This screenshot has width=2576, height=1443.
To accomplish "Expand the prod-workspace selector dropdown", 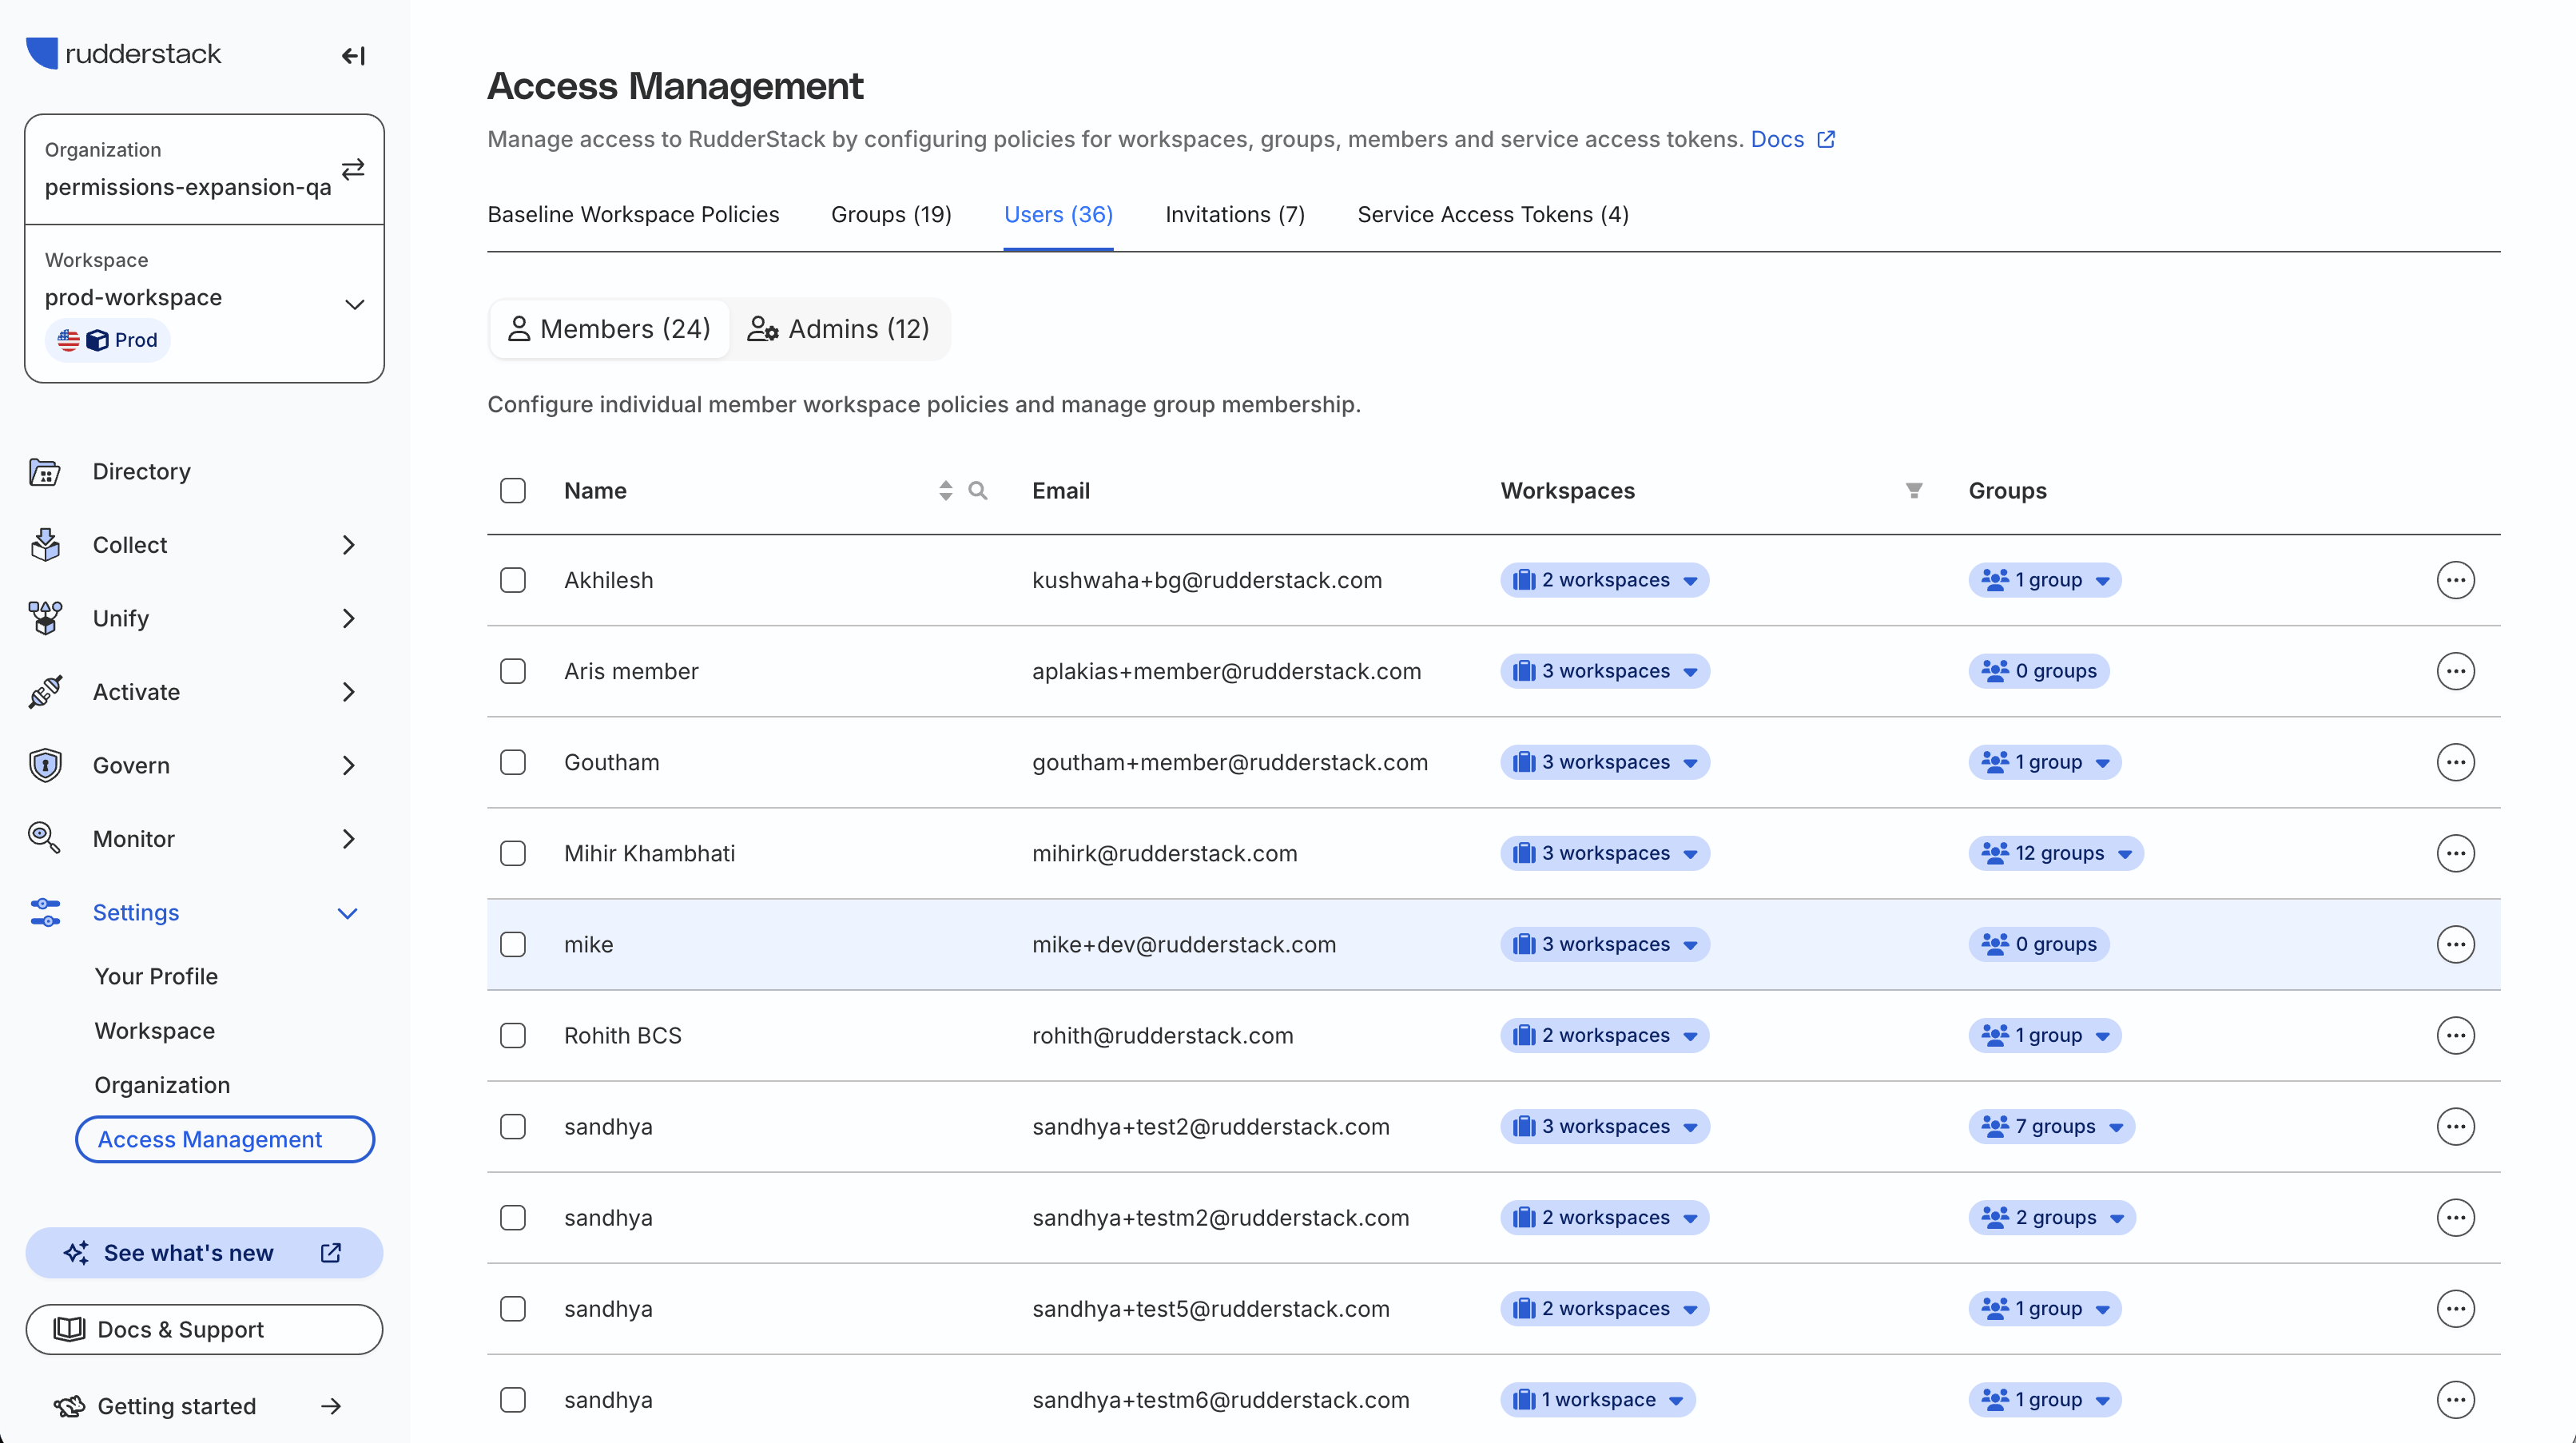I will [x=354, y=304].
